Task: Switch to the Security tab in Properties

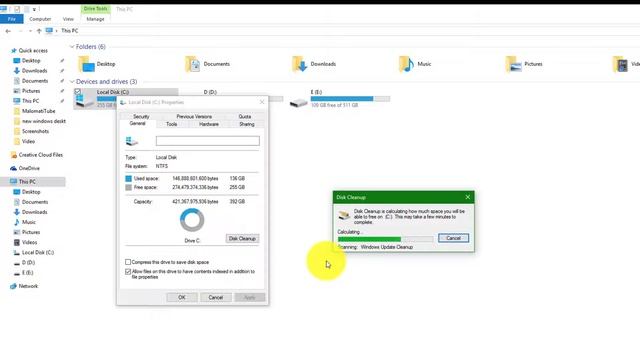Action: (141, 116)
